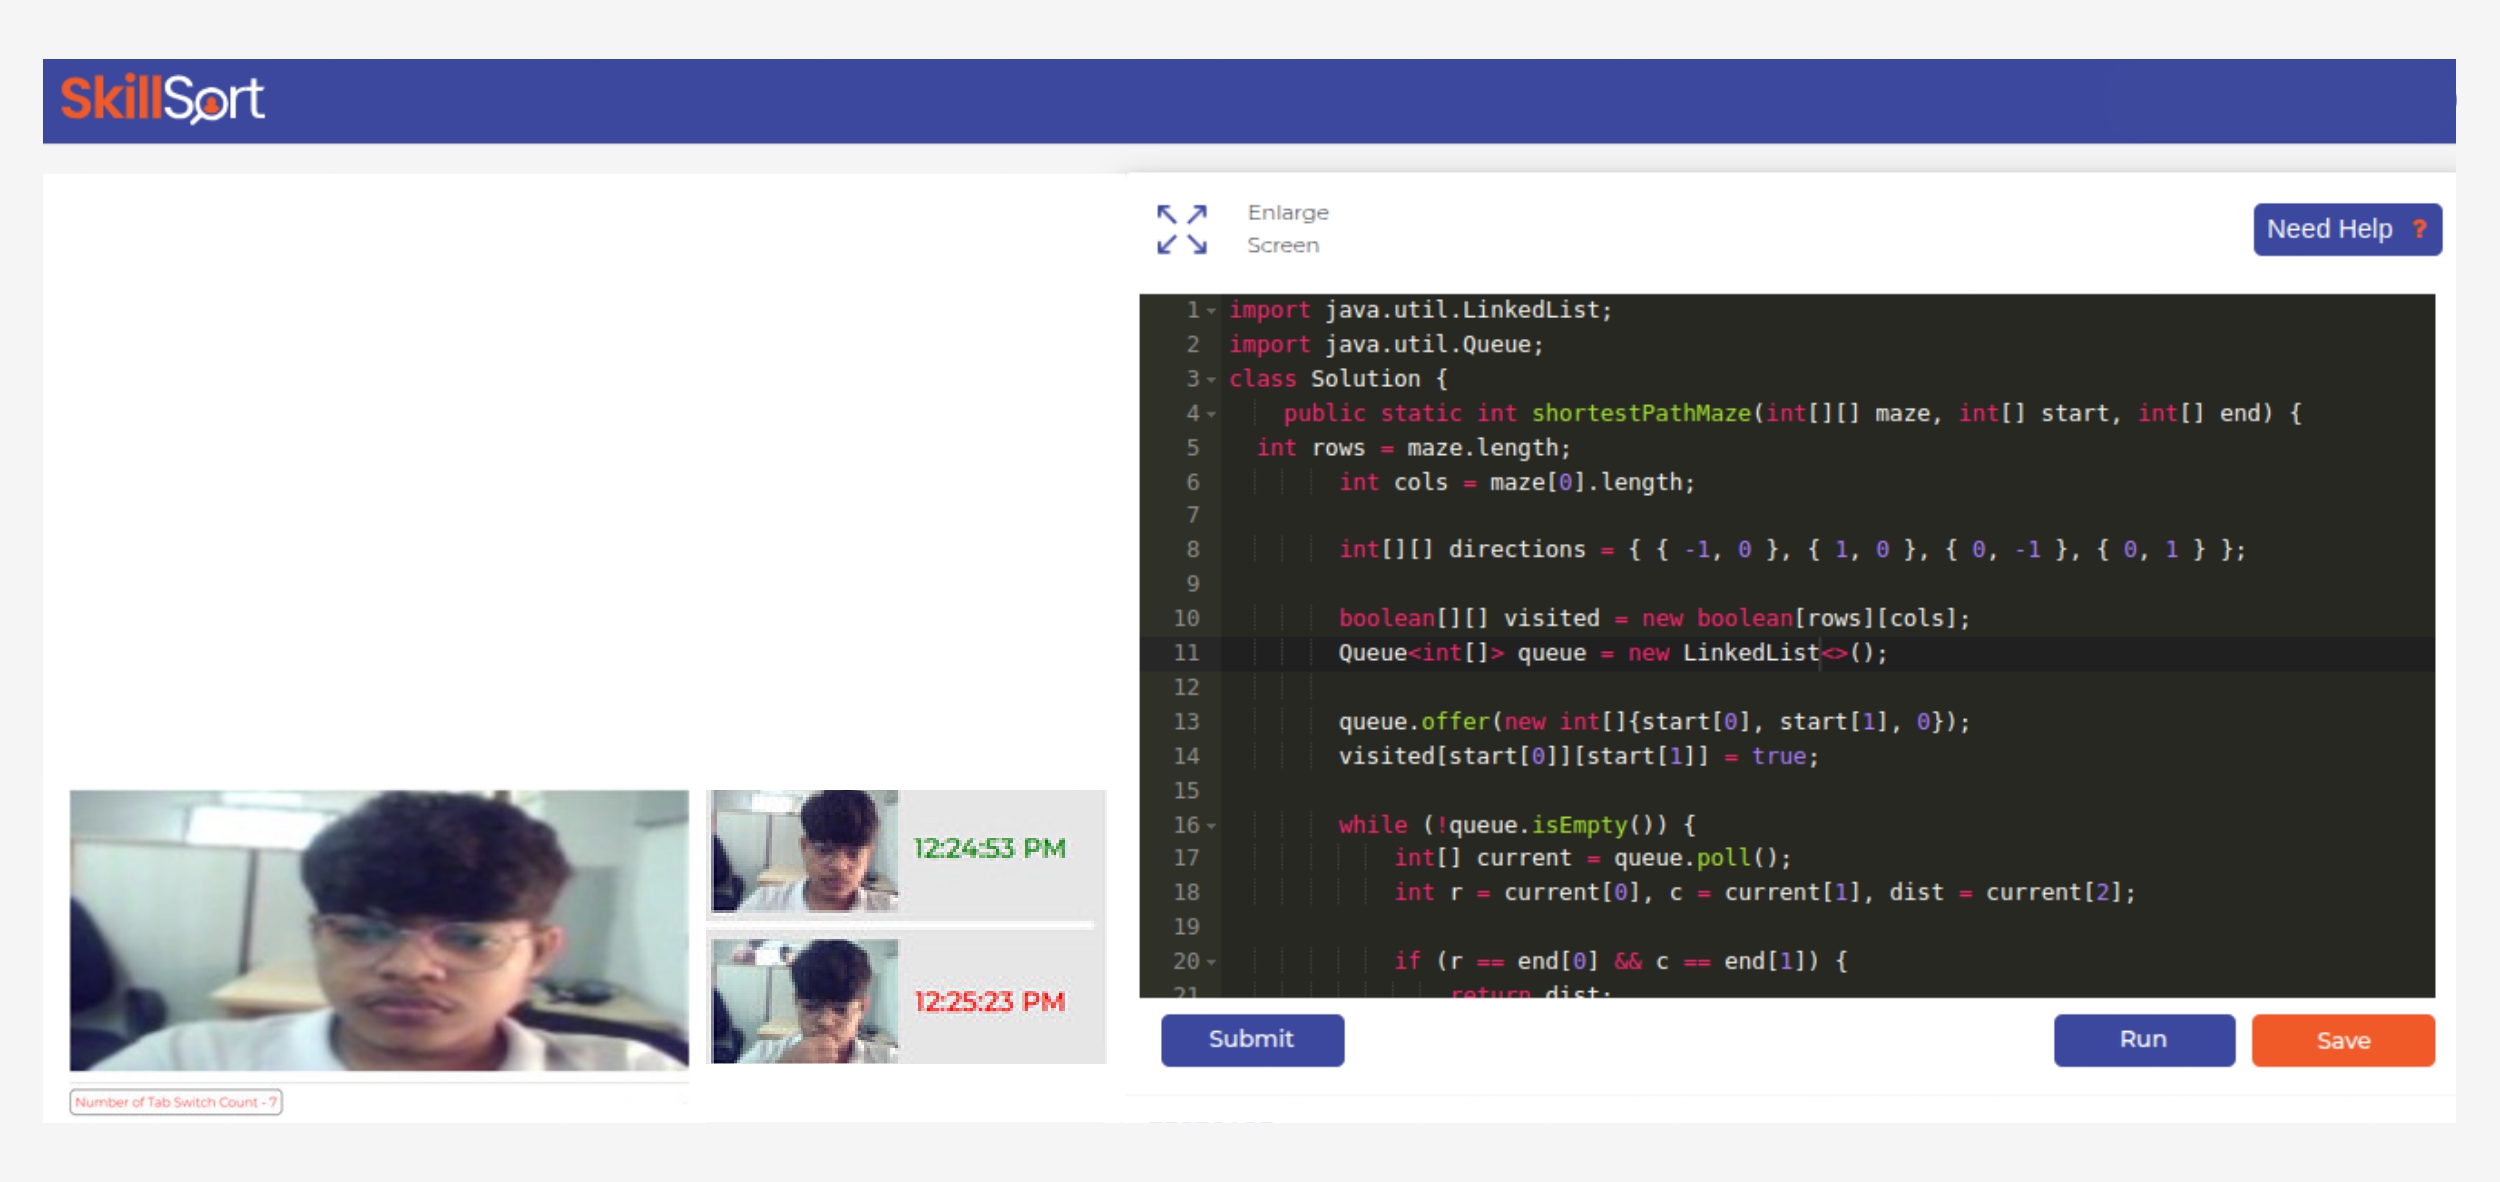The image size is (2500, 1182).
Task: Click the Enlarge Screen icon
Action: click(1180, 228)
